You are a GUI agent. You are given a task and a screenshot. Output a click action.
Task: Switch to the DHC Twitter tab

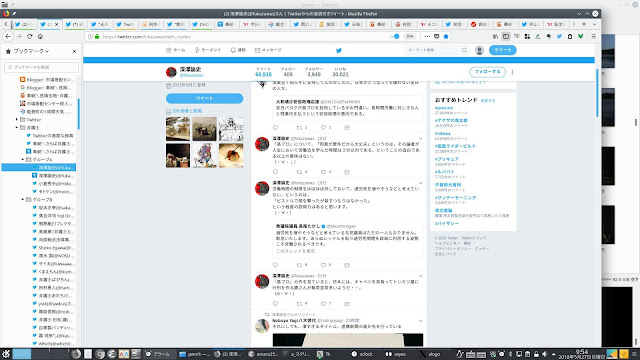[201, 24]
